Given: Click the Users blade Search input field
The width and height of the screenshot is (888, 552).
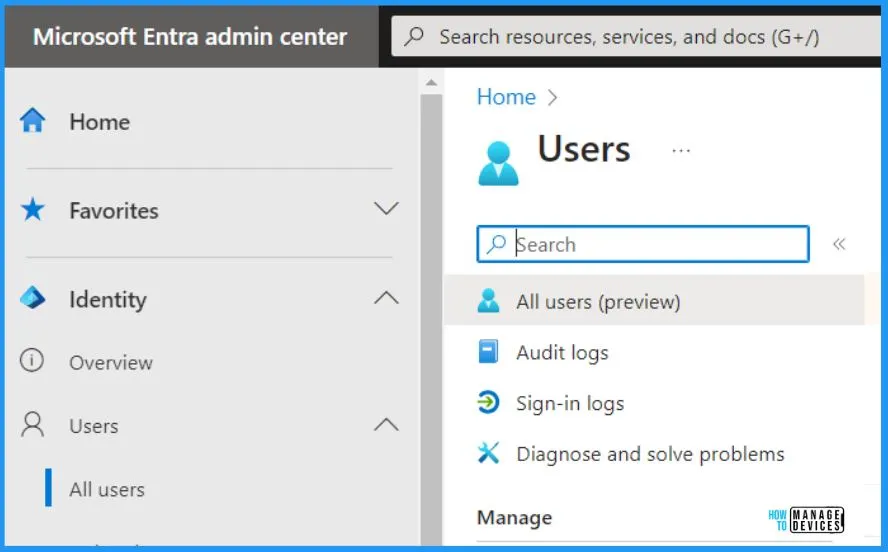Looking at the screenshot, I should 643,244.
